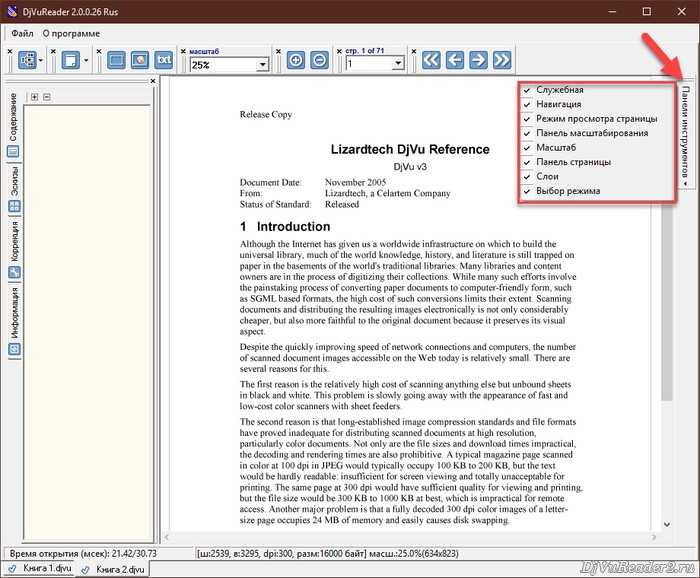Click the Release Copy text
The height and width of the screenshot is (578, 700).
pos(266,115)
